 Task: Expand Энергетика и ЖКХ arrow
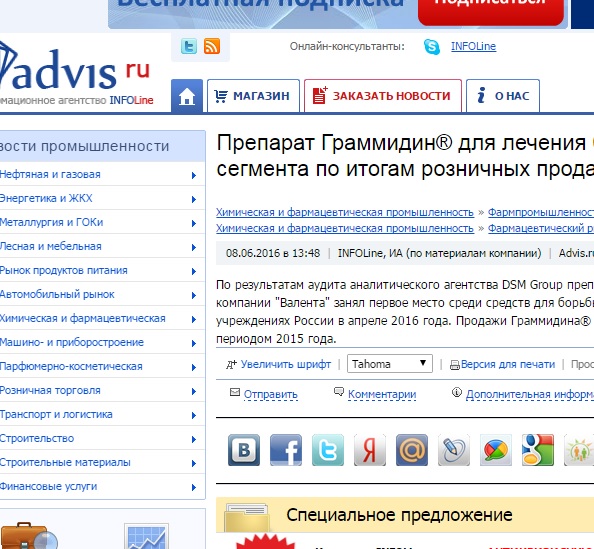194,199
